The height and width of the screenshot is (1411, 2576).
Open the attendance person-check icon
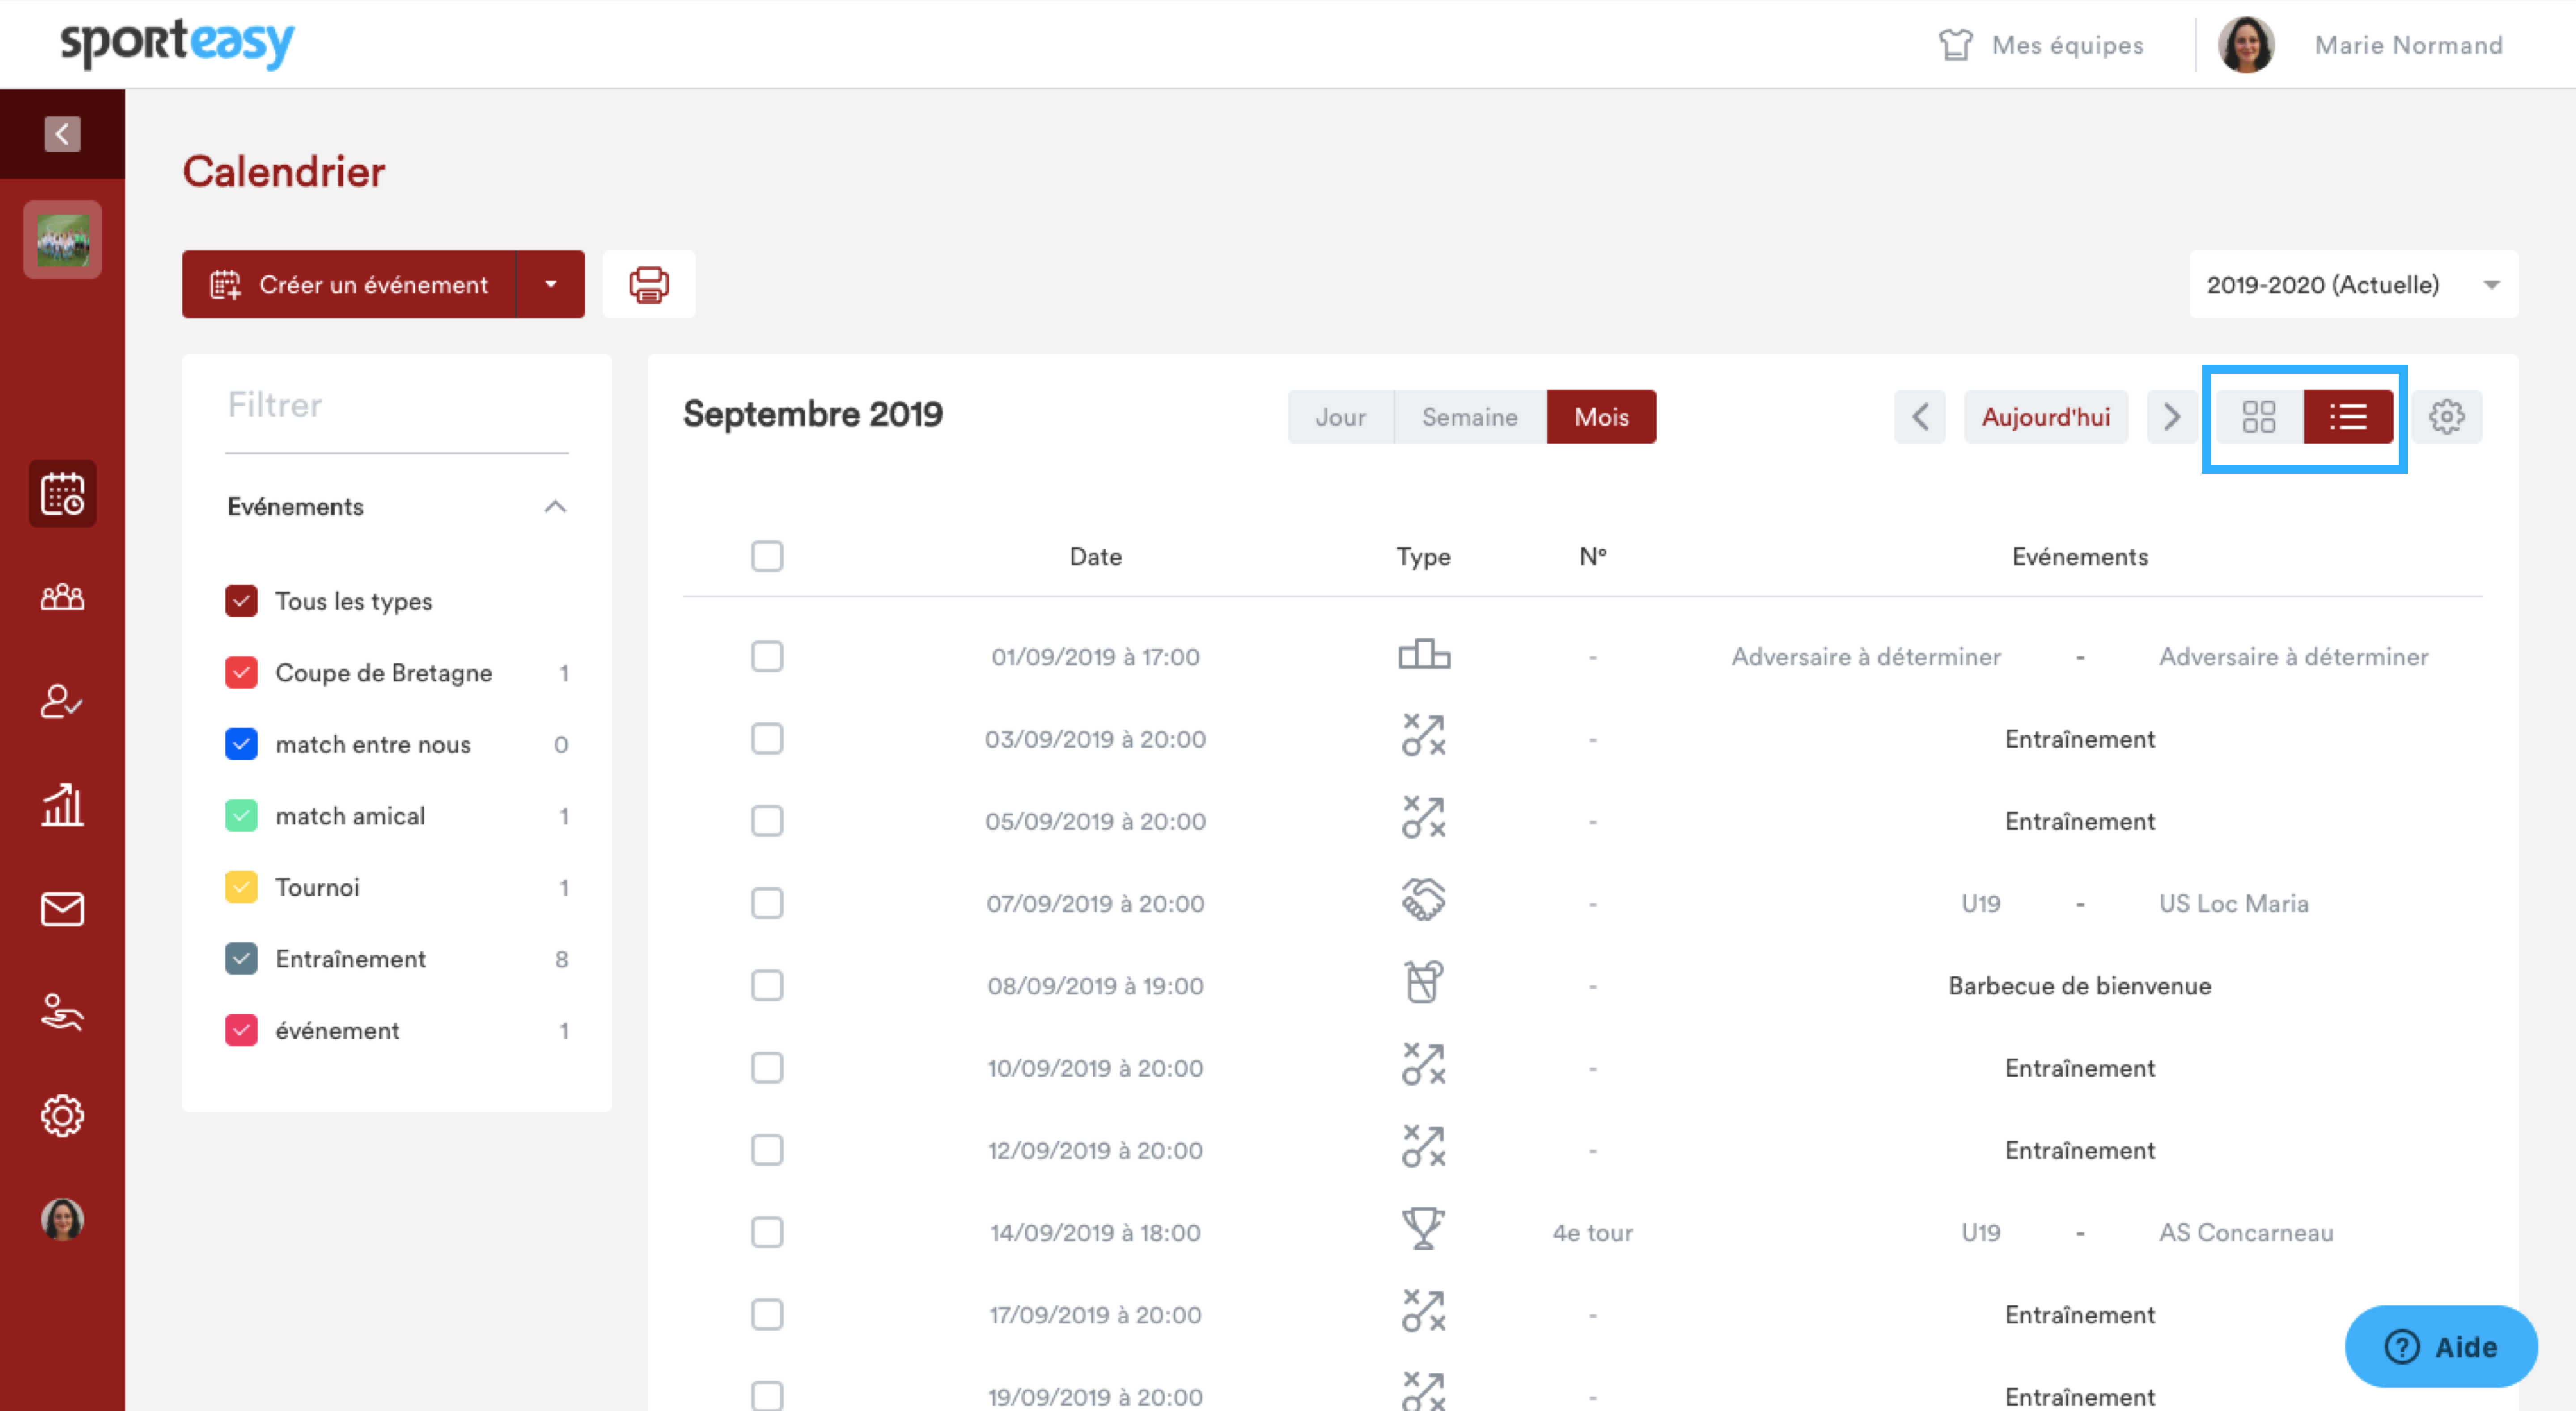62,701
